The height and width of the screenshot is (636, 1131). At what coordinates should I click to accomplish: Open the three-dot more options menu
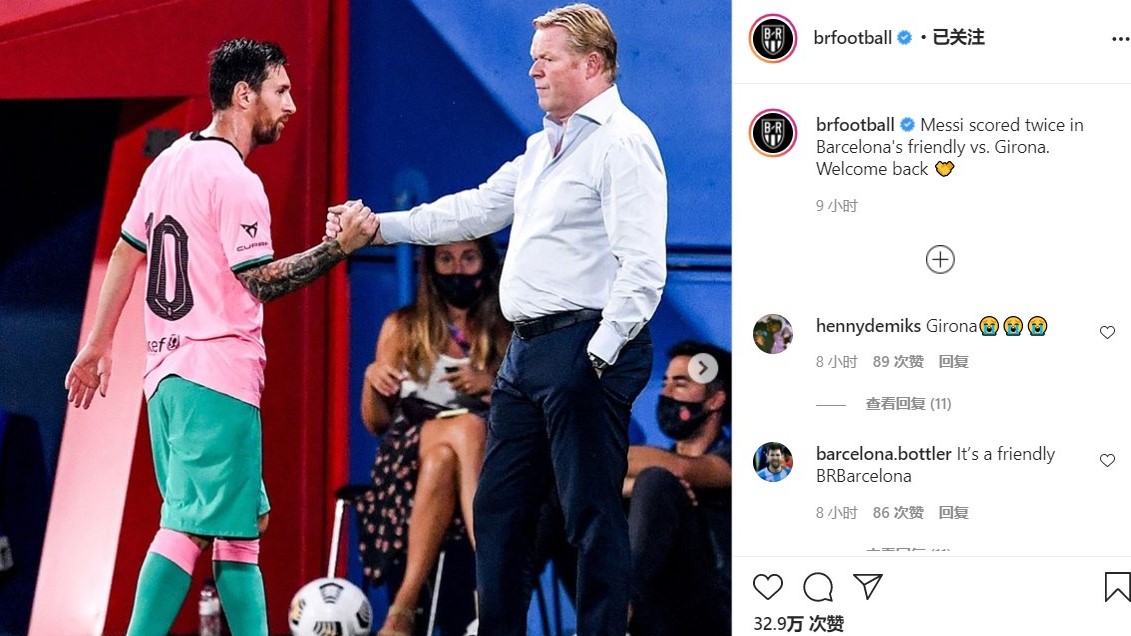[x=1120, y=39]
